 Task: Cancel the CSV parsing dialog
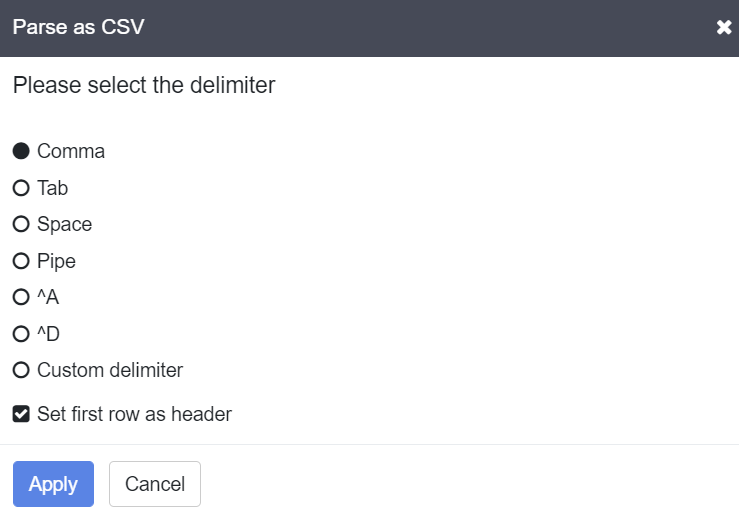coord(155,484)
